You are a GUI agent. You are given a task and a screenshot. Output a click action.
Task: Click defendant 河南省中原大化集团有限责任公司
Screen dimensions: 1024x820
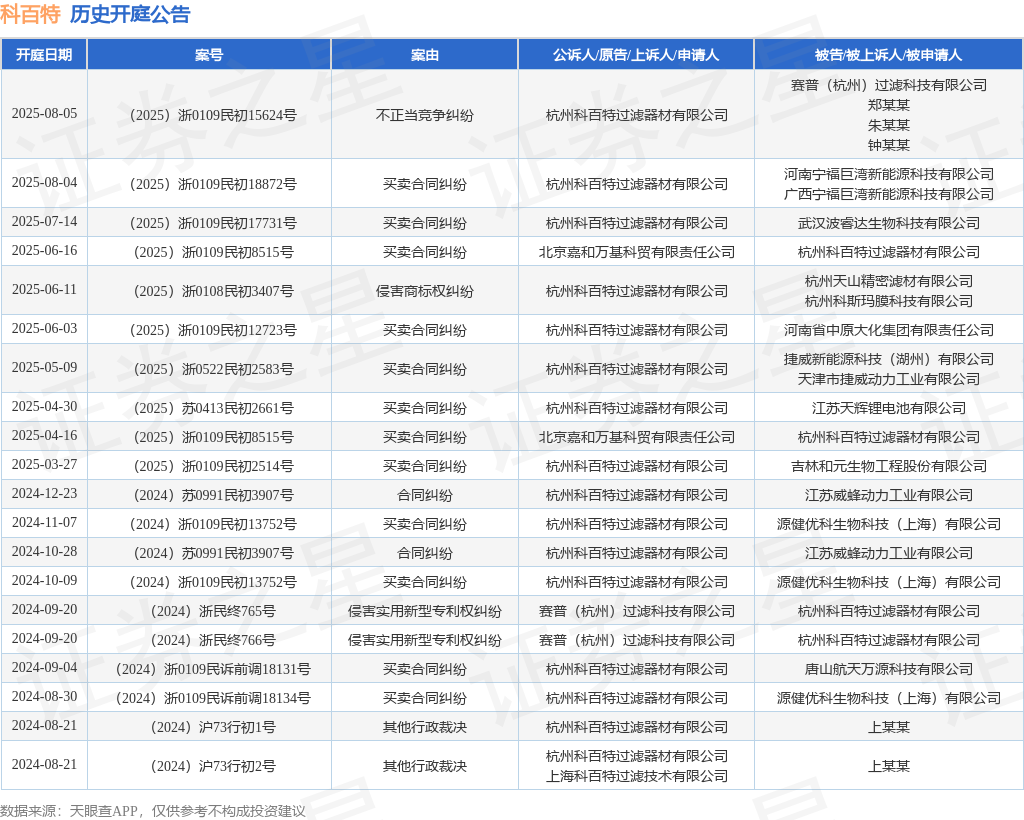pyautogui.click(x=889, y=330)
